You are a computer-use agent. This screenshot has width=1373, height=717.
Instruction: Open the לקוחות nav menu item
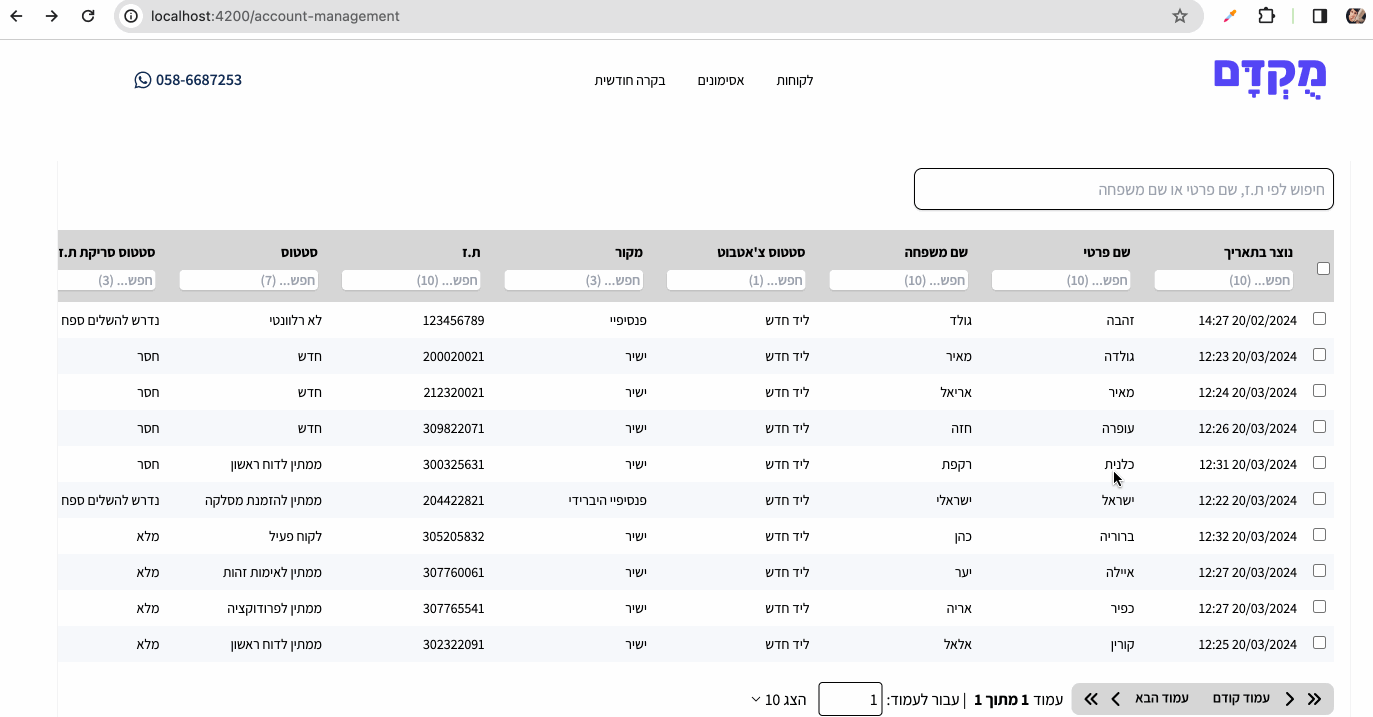[795, 80]
